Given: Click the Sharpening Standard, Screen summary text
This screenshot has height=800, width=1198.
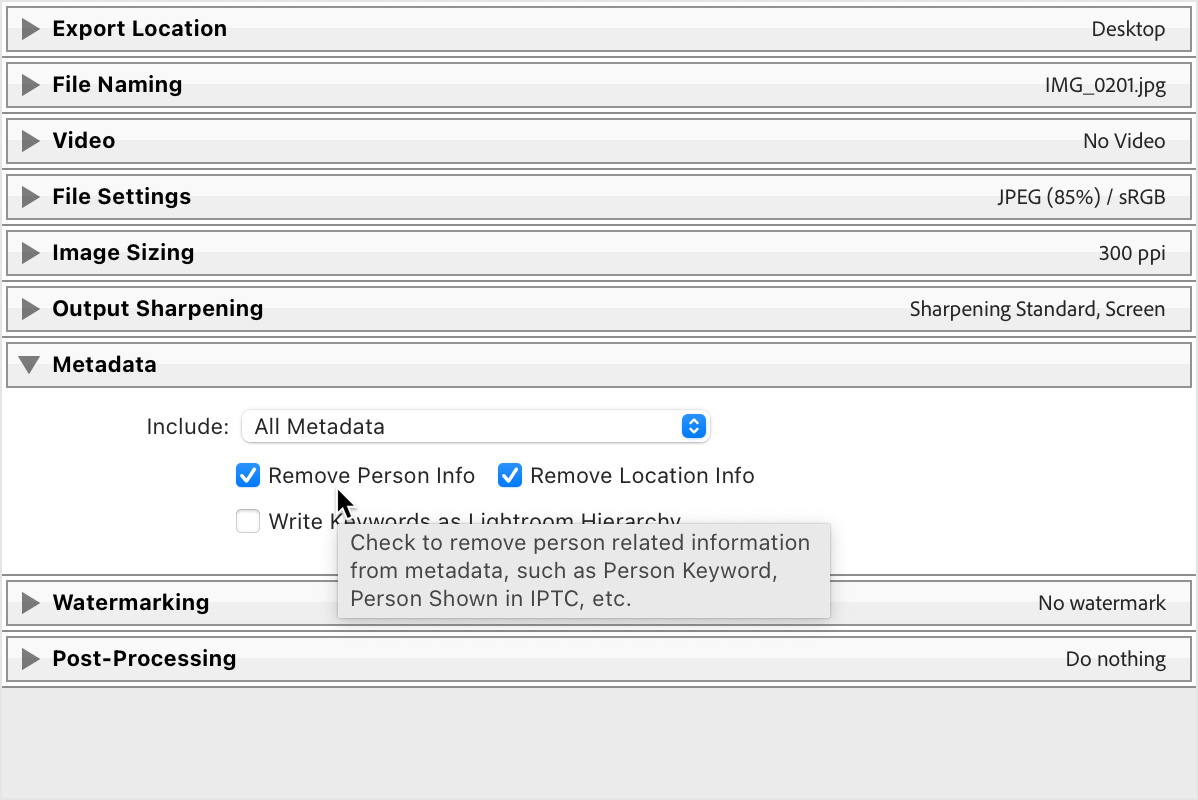Looking at the screenshot, I should pyautogui.click(x=1038, y=309).
